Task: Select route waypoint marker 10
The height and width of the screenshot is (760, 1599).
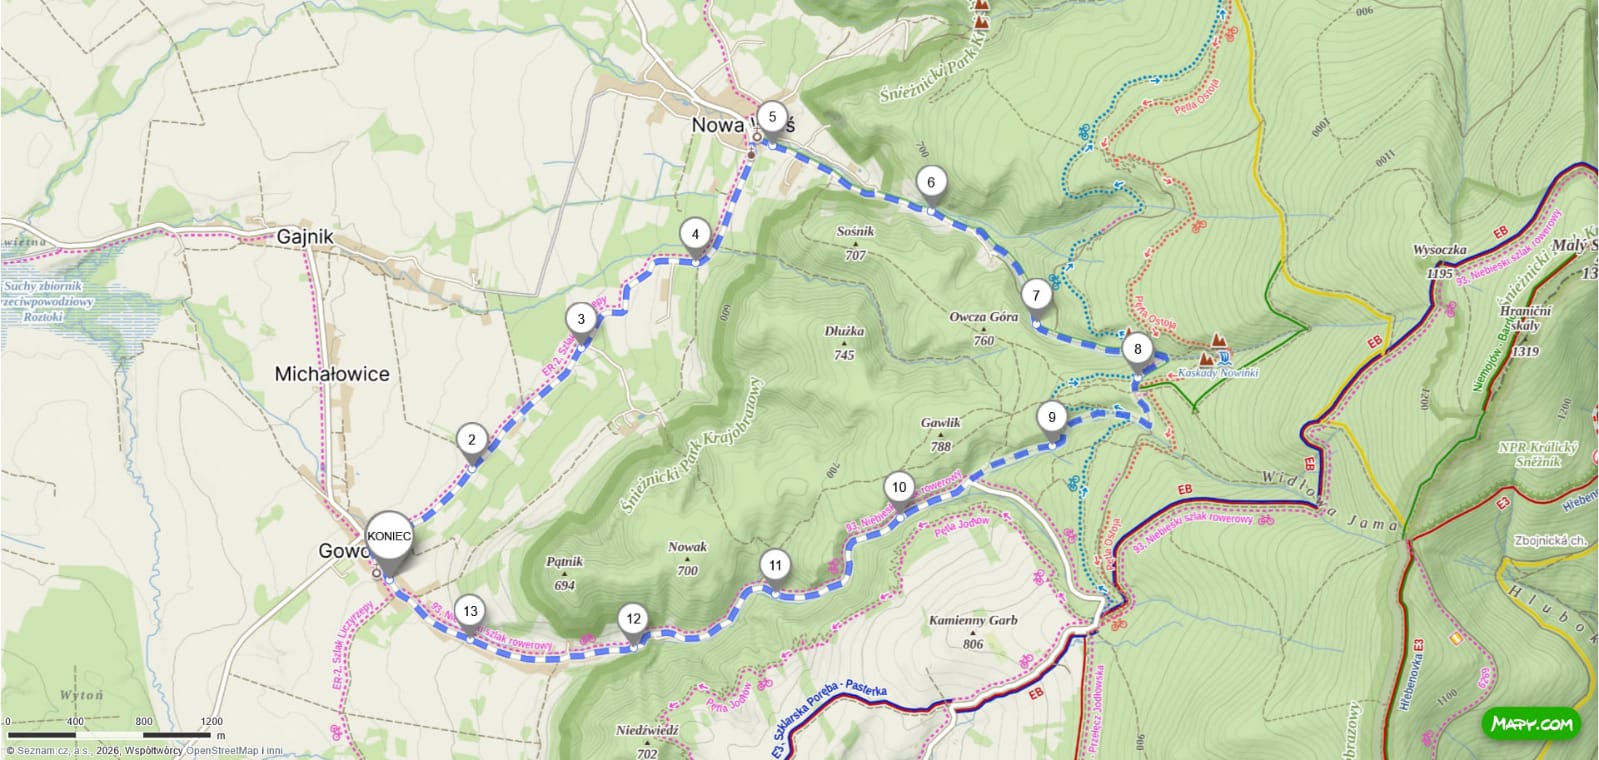Action: (899, 488)
